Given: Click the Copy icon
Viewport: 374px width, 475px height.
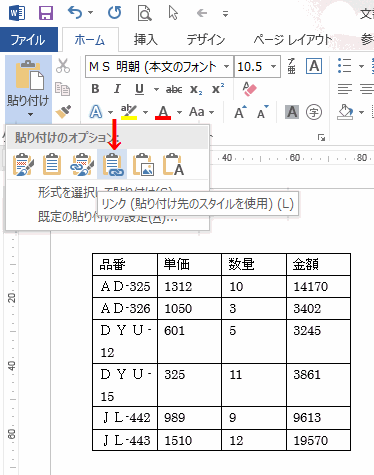Looking at the screenshot, I should click(x=63, y=89).
